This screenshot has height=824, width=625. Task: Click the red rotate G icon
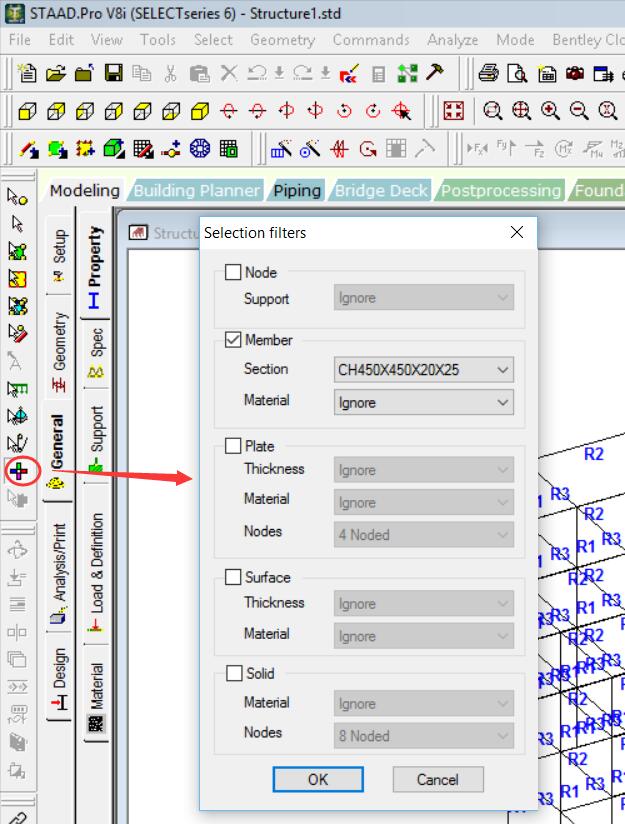click(368, 149)
